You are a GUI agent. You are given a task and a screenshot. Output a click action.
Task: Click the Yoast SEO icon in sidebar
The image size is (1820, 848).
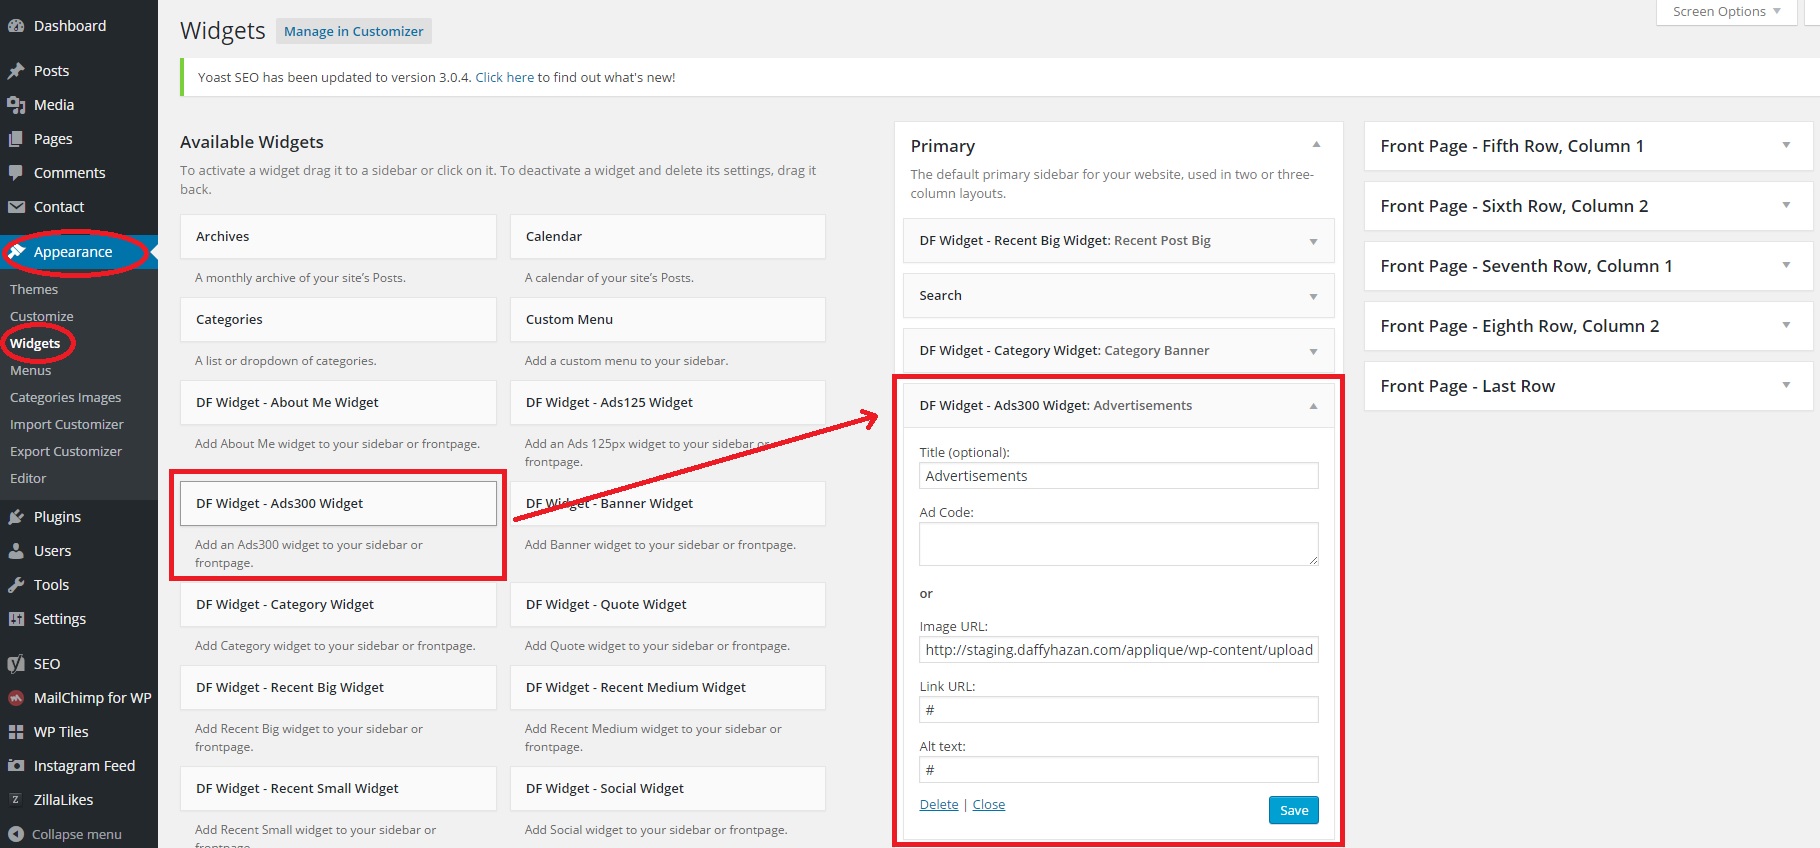(16, 664)
